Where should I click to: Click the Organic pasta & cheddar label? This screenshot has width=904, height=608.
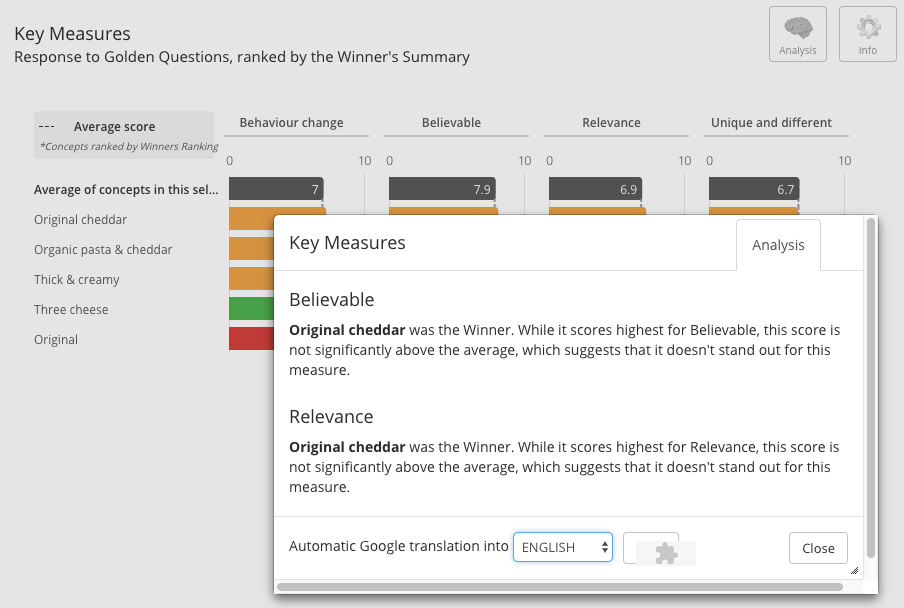pos(103,250)
